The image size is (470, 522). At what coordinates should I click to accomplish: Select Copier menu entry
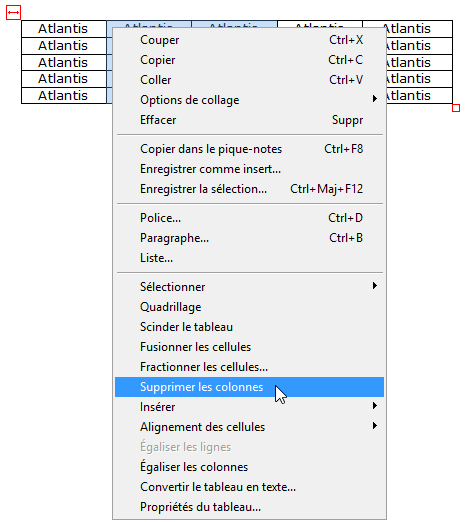coord(249,60)
